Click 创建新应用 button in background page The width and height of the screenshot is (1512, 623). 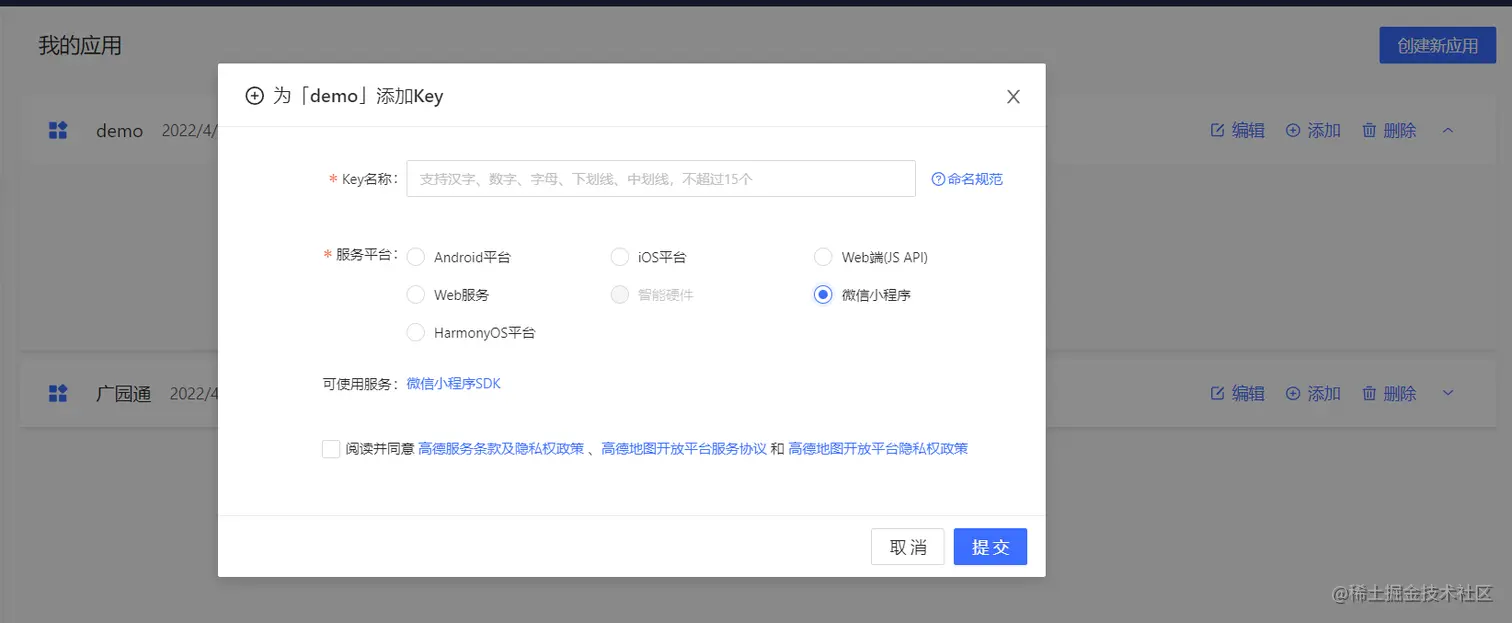(x=1438, y=46)
